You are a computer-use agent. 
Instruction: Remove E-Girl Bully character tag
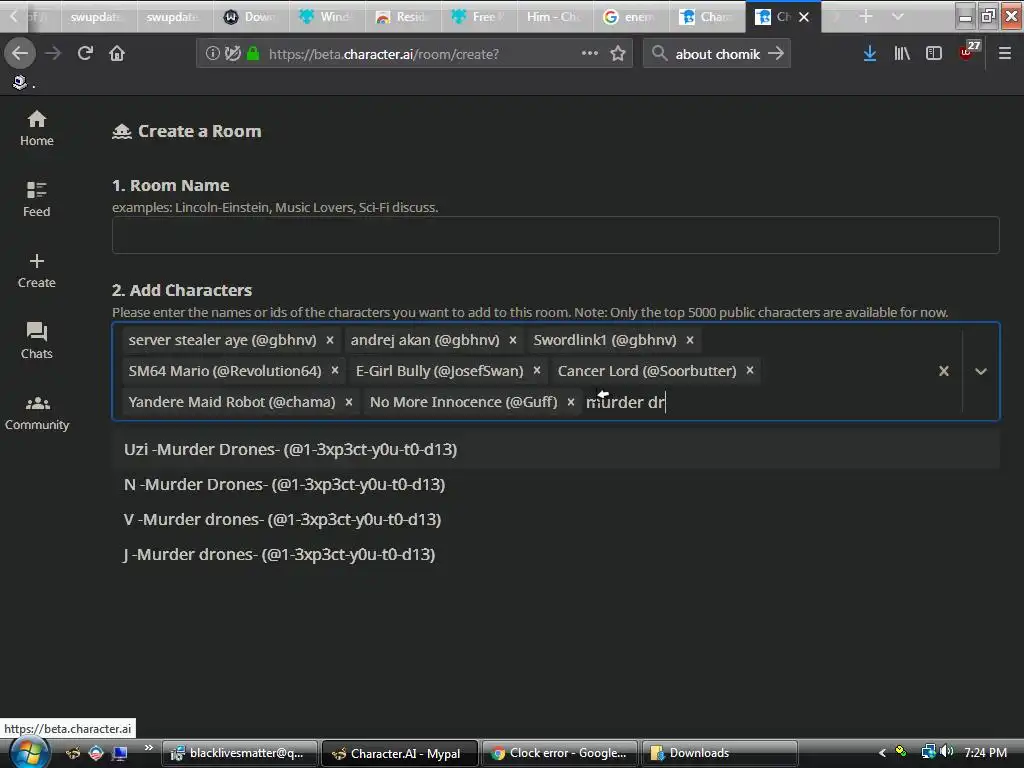pos(537,371)
